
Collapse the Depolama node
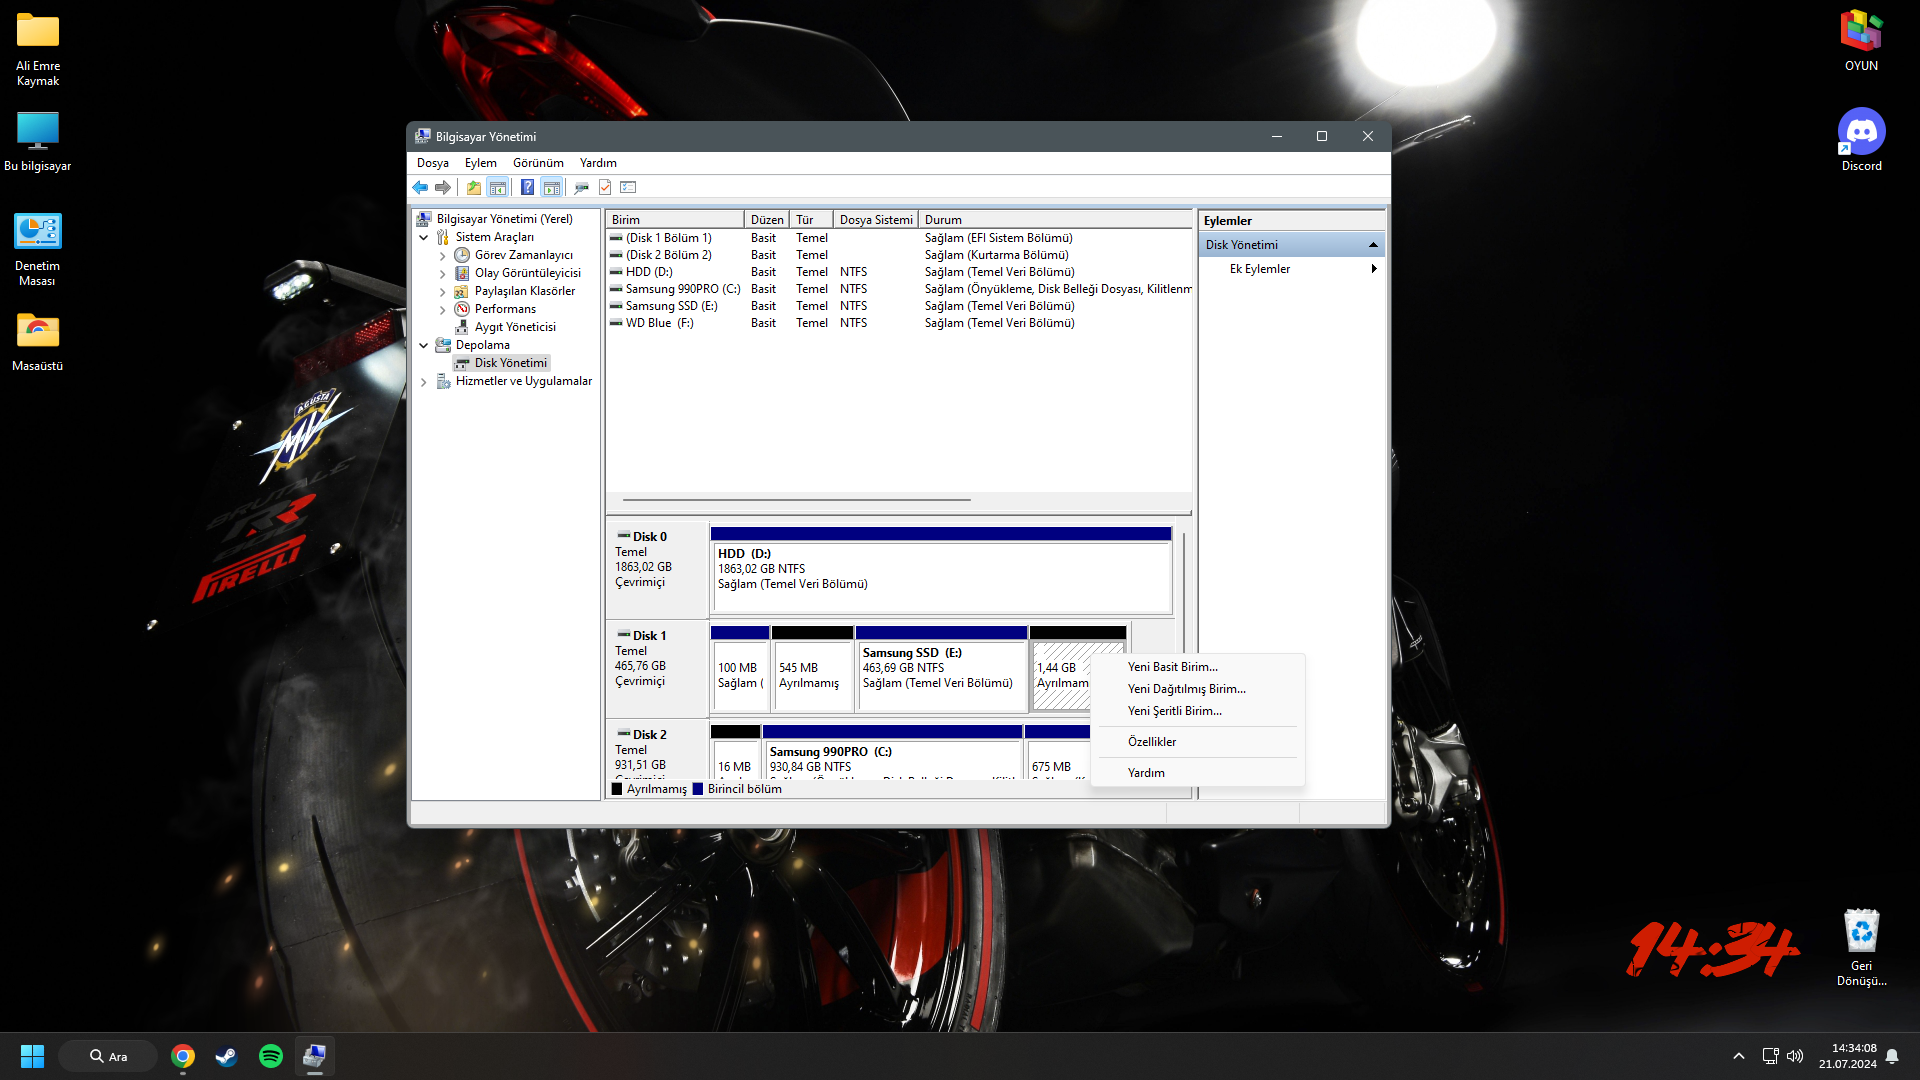423,346
